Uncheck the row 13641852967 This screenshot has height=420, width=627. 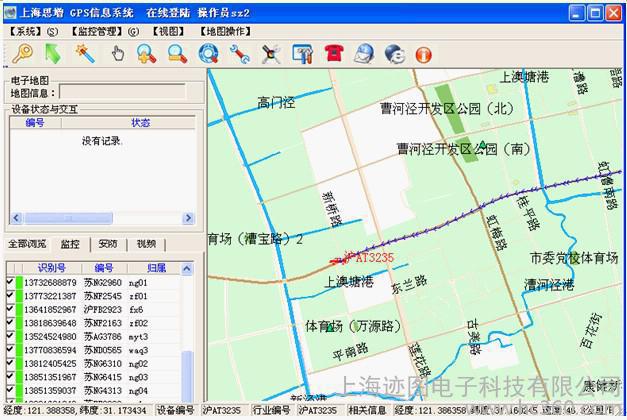pos(10,309)
